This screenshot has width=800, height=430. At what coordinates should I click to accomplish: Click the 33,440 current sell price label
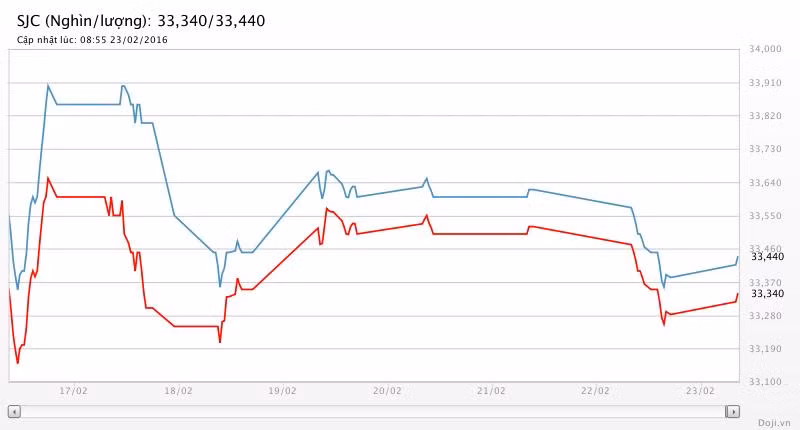click(767, 257)
